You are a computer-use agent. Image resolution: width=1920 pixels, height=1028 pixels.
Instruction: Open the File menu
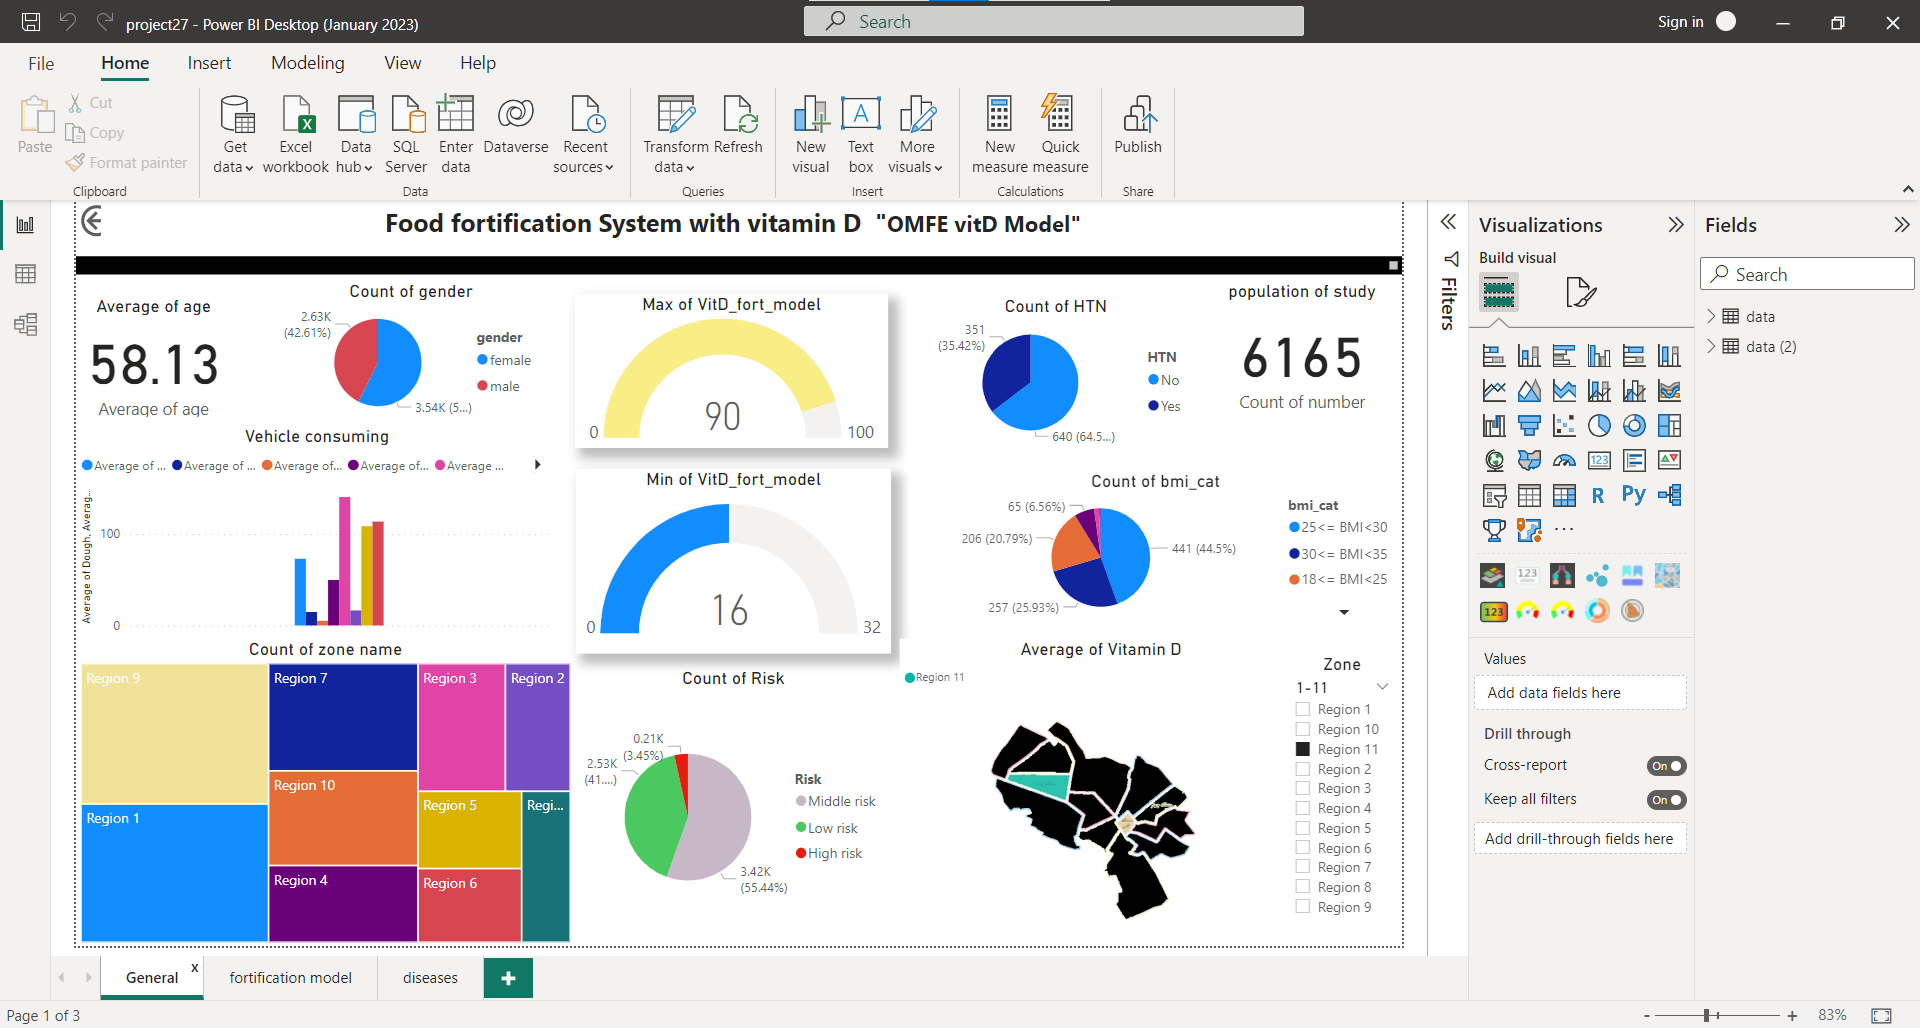tap(41, 63)
